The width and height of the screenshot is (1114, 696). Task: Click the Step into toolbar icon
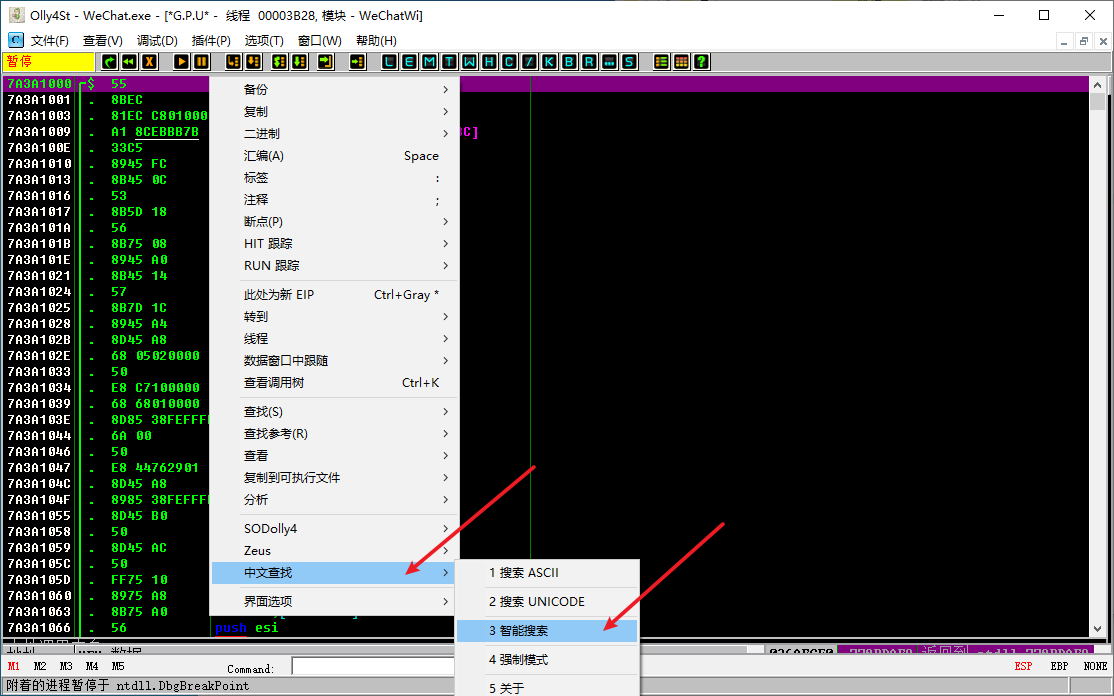pyautogui.click(x=234, y=62)
